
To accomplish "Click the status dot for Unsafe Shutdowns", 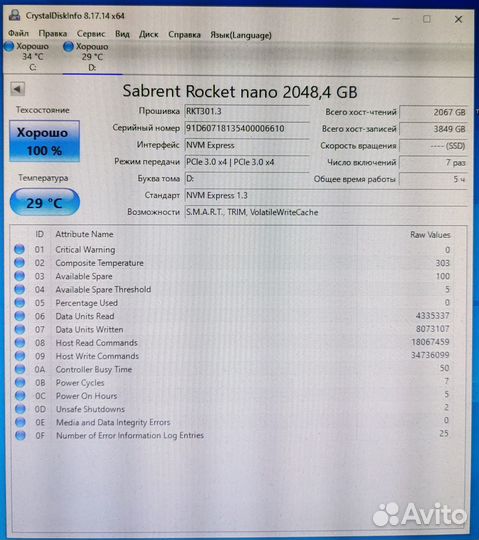I will [20, 409].
